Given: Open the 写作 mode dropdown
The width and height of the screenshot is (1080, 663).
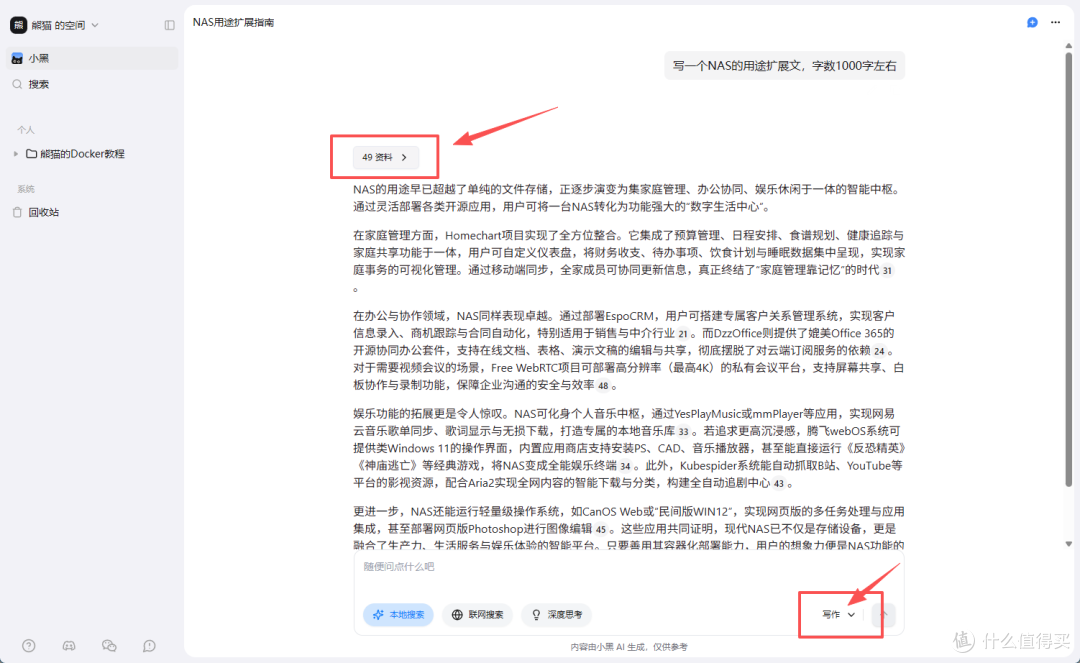Looking at the screenshot, I should (x=838, y=614).
